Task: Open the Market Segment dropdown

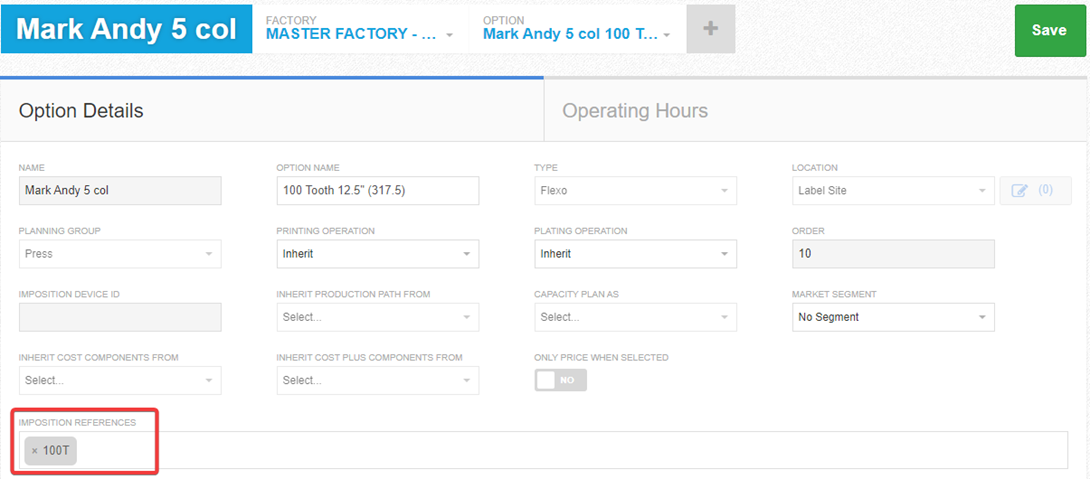Action: click(x=893, y=317)
